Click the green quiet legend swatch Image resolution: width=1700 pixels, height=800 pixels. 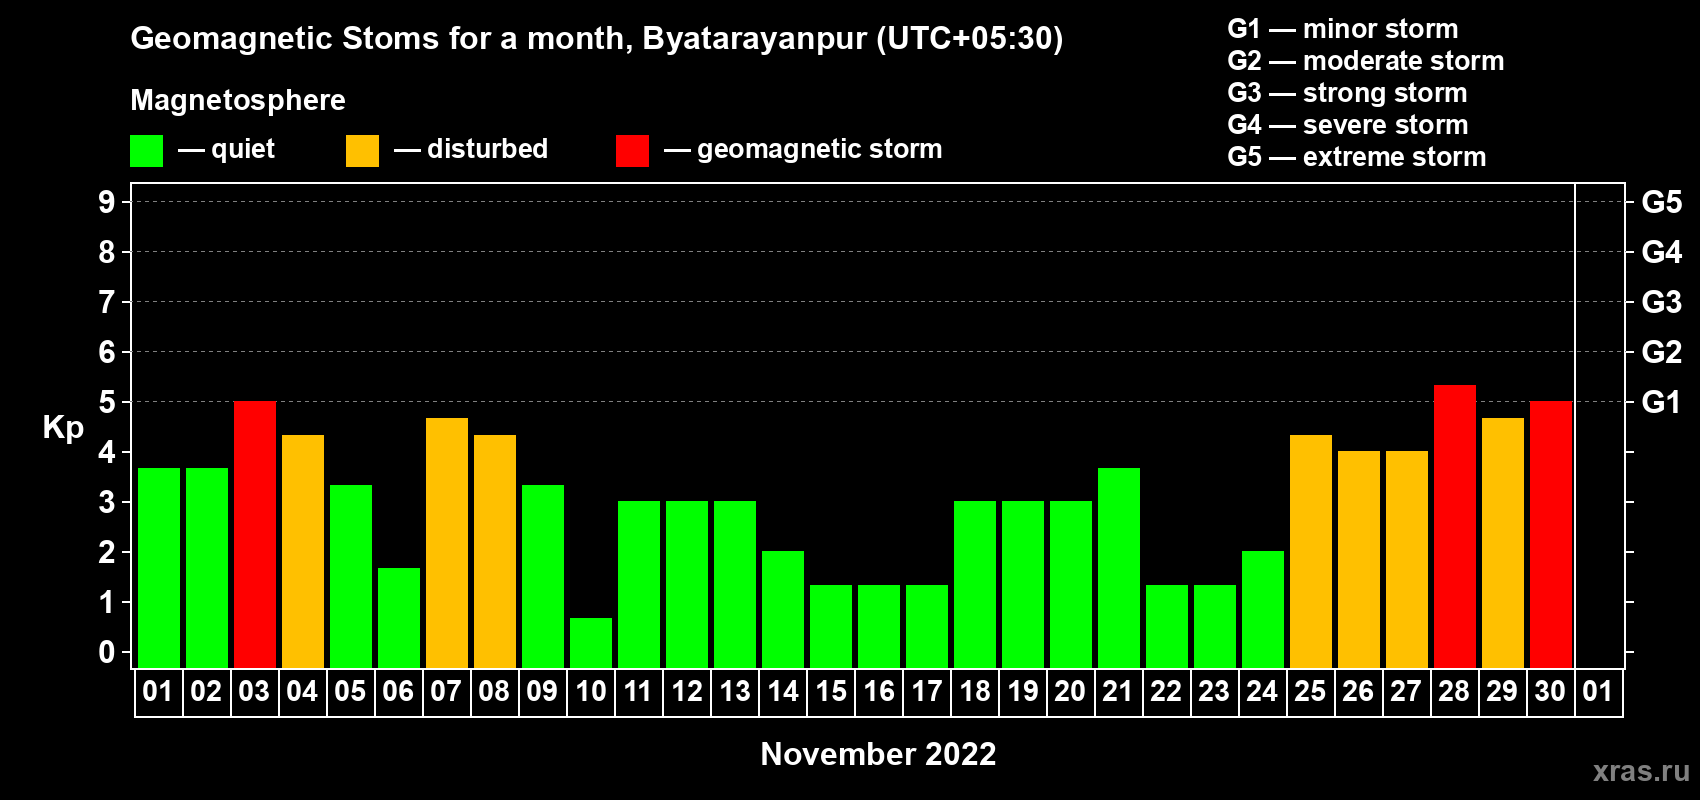[146, 151]
